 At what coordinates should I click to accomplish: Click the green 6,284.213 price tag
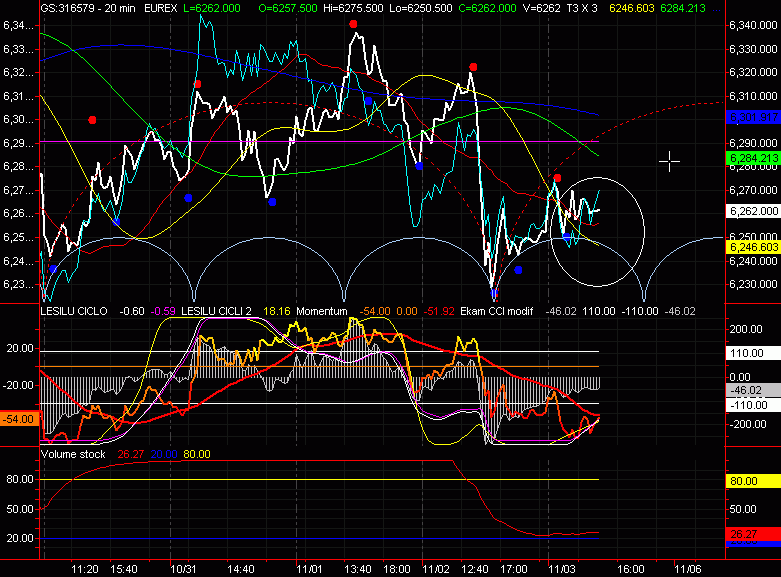click(x=750, y=158)
